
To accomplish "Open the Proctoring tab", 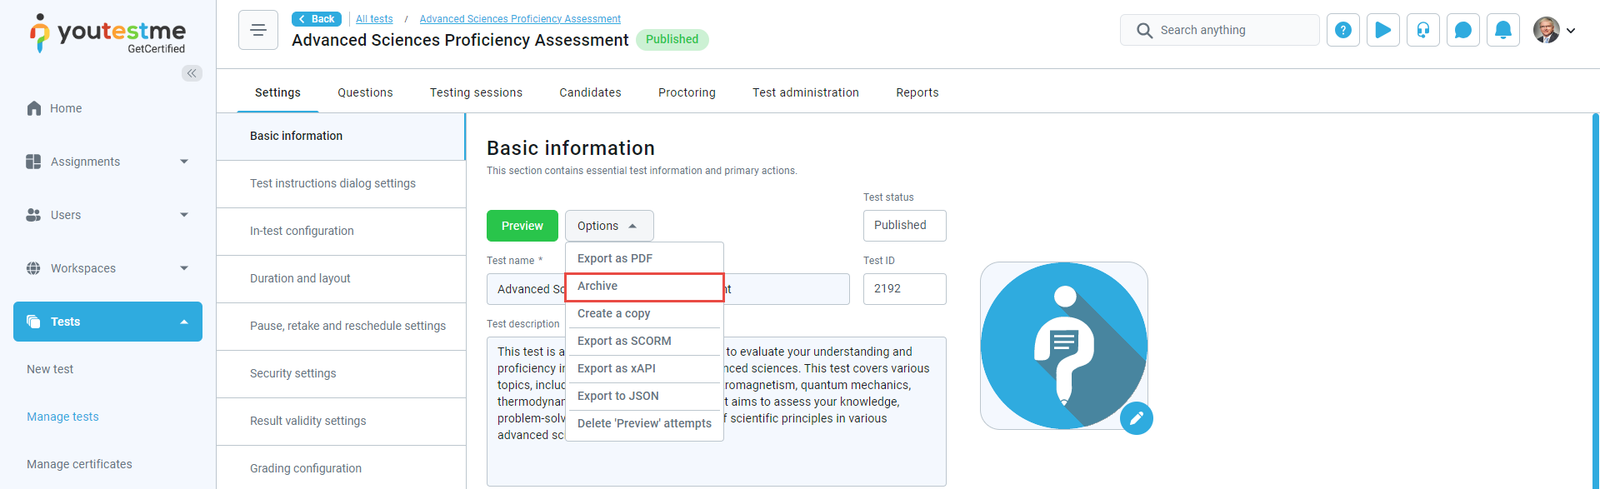I will click(686, 93).
